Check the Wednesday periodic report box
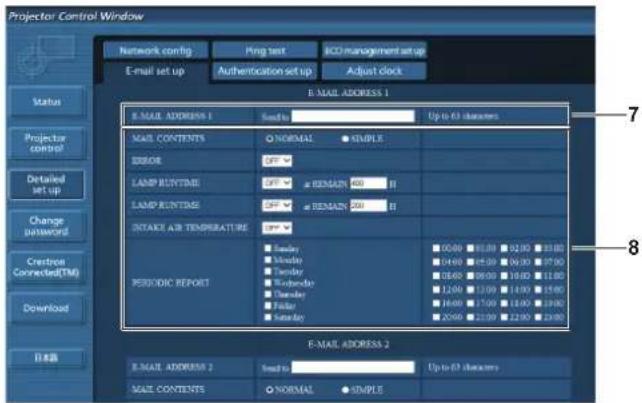The width and height of the screenshot is (642, 403). 268,282
